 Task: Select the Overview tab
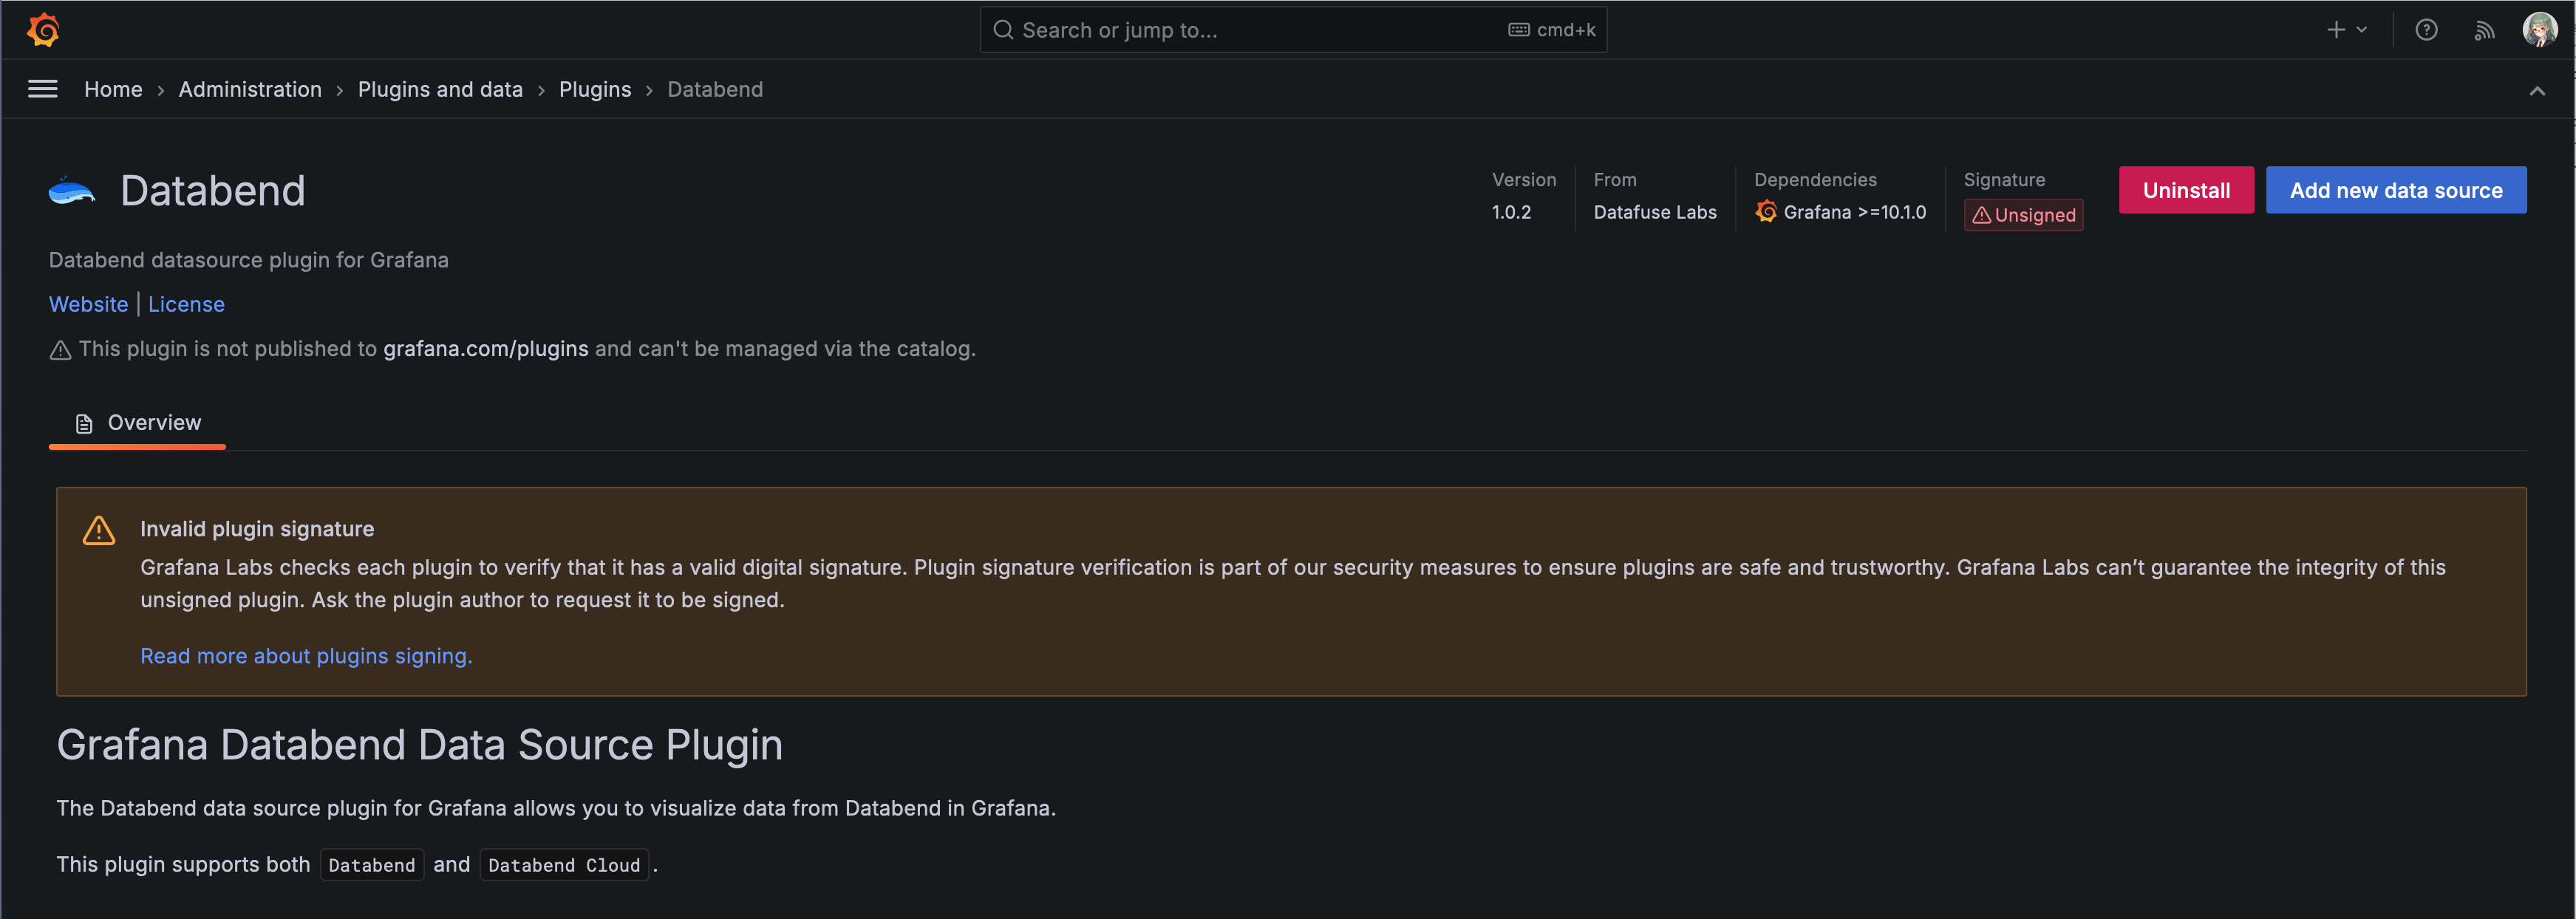point(138,423)
